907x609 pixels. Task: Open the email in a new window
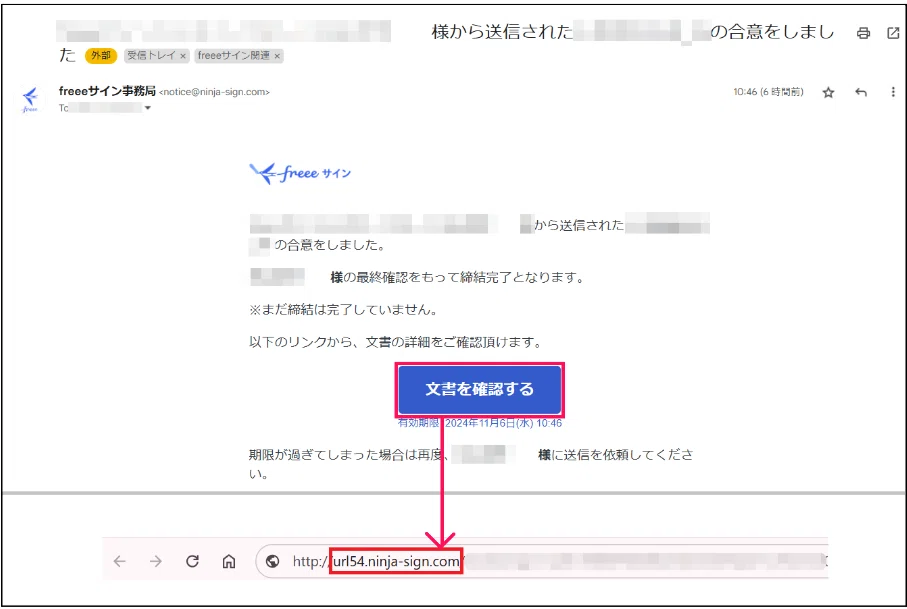click(893, 33)
